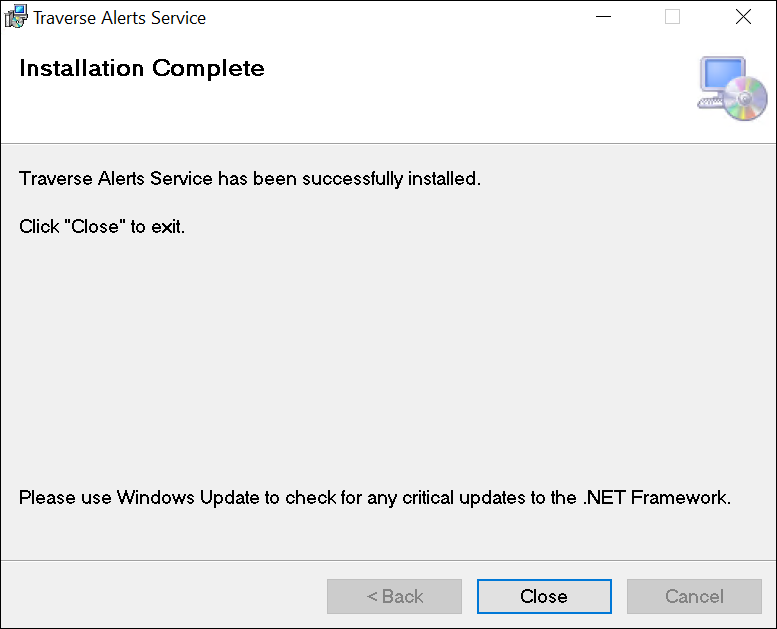The image size is (777, 629).
Task: Click the words ".NET Framework" in the bottom note
Action: pos(656,497)
